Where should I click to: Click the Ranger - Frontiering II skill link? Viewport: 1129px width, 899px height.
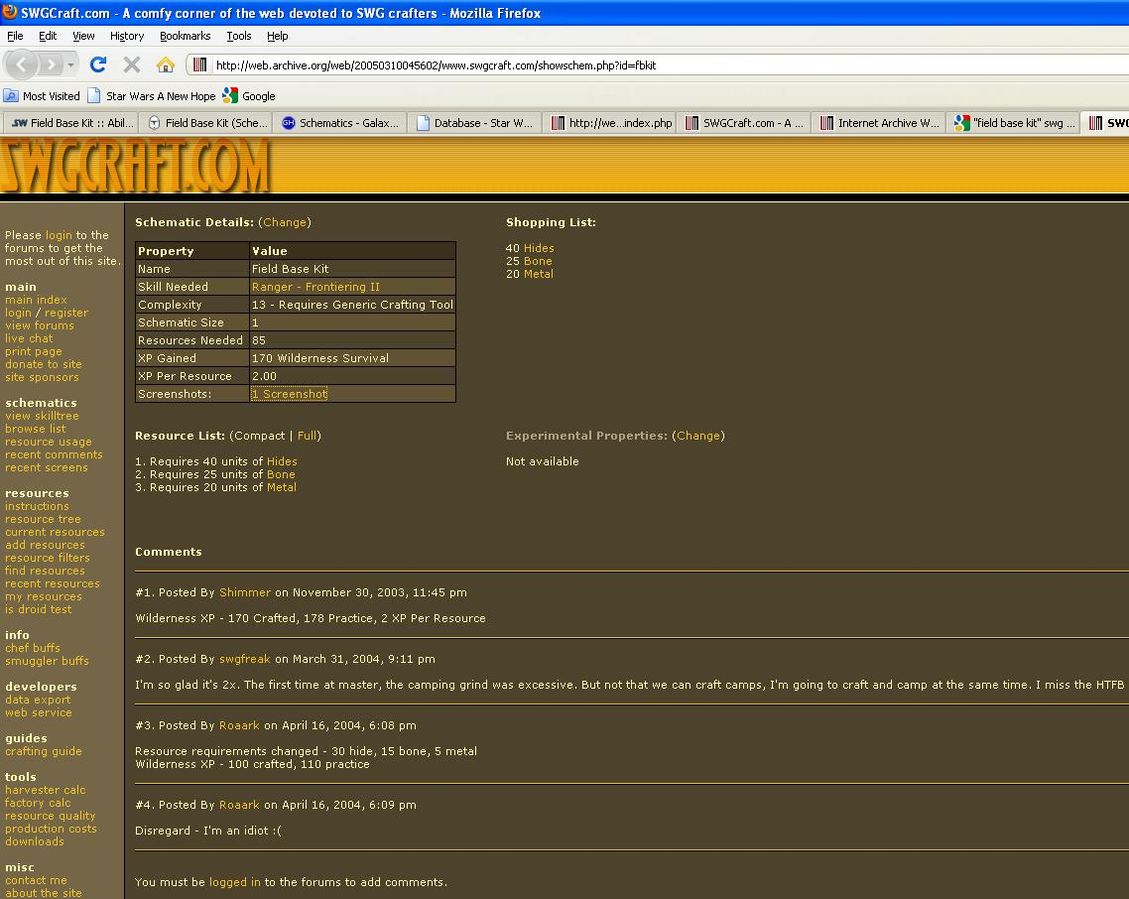click(316, 287)
